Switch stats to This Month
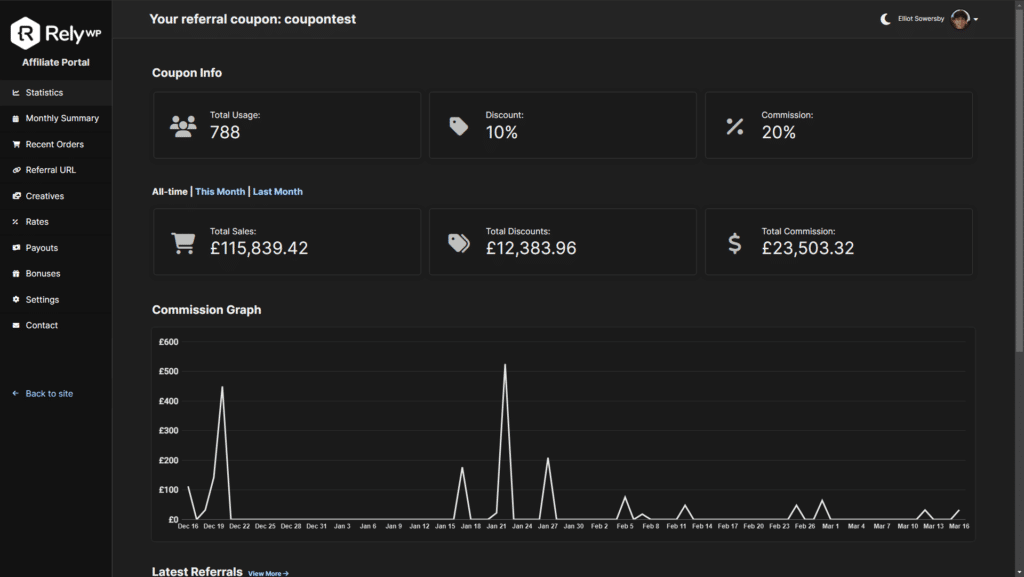 point(220,192)
